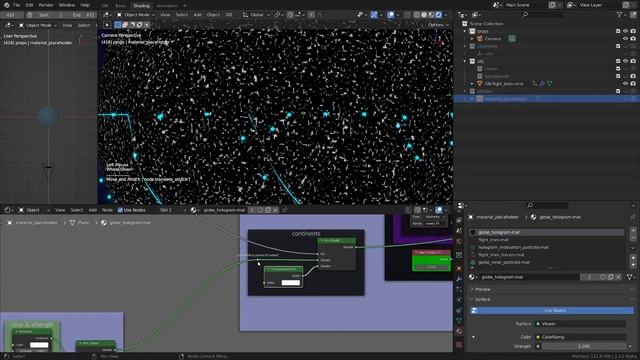Disable props collection in renders
Image resolution: width=640 pixels, height=360 pixels.
pos(633,31)
